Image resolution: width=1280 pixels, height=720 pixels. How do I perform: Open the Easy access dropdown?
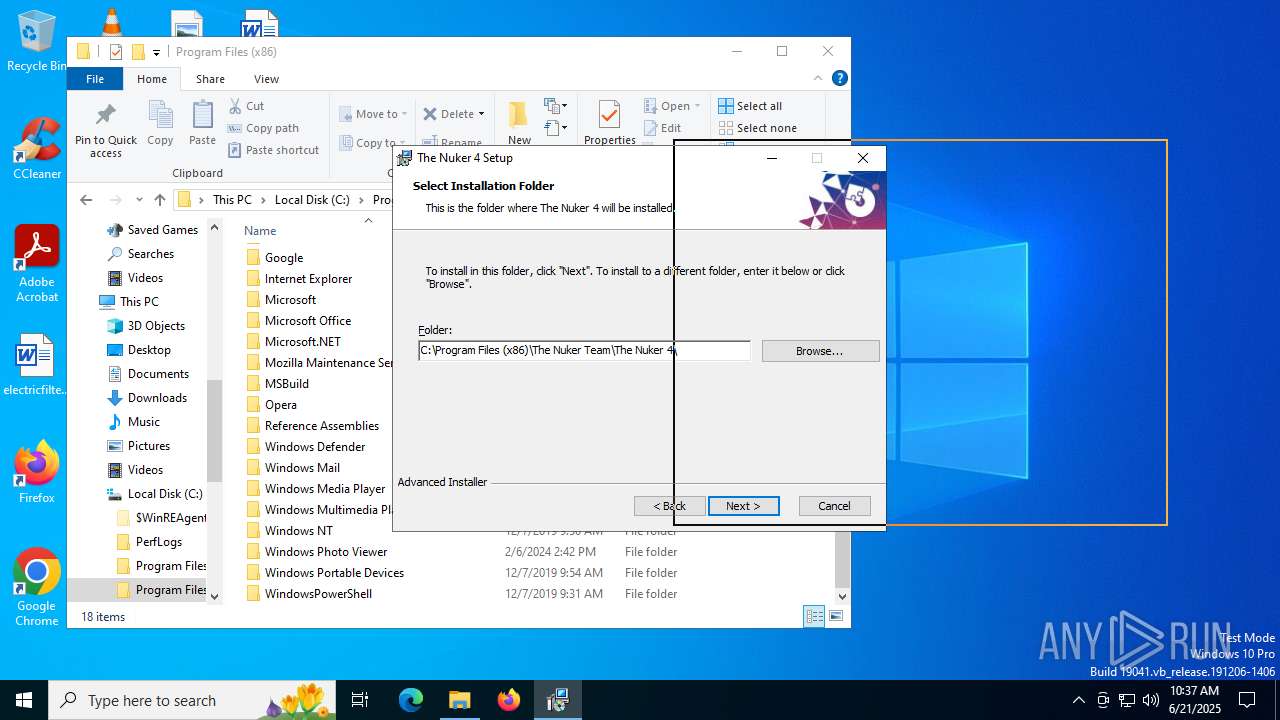[x=556, y=128]
